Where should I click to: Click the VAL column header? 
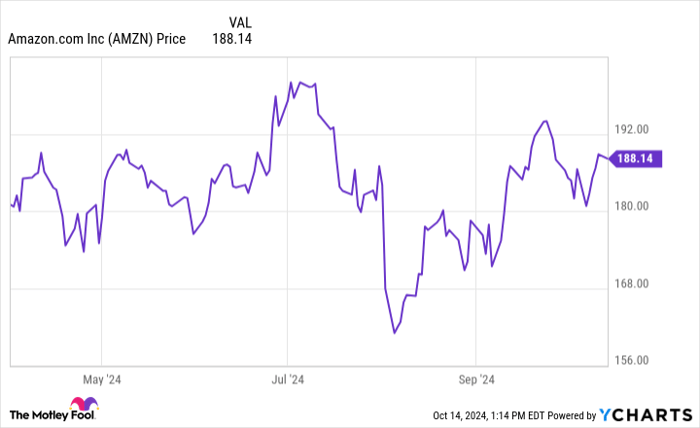pyautogui.click(x=240, y=22)
